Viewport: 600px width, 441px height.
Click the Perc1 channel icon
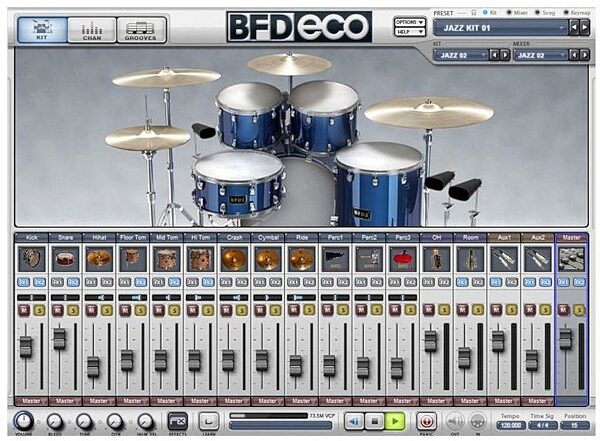coord(335,259)
